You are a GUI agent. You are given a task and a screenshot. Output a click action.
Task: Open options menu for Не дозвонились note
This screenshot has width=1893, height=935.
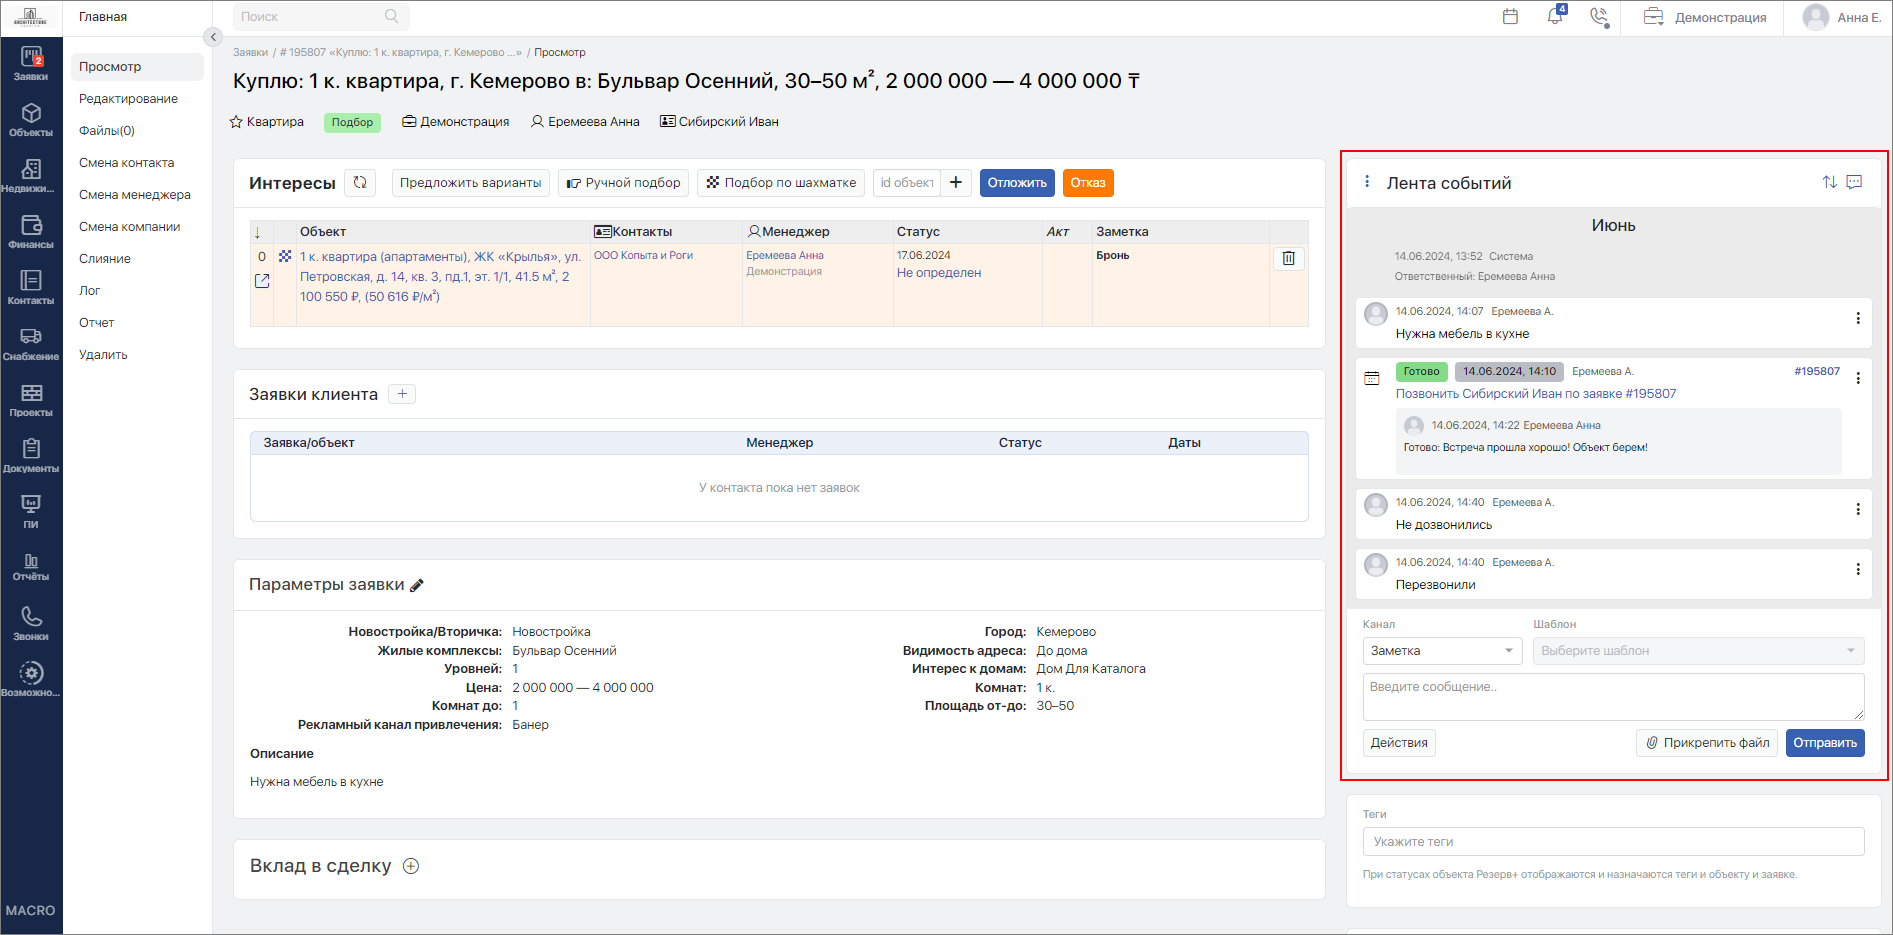click(1858, 509)
